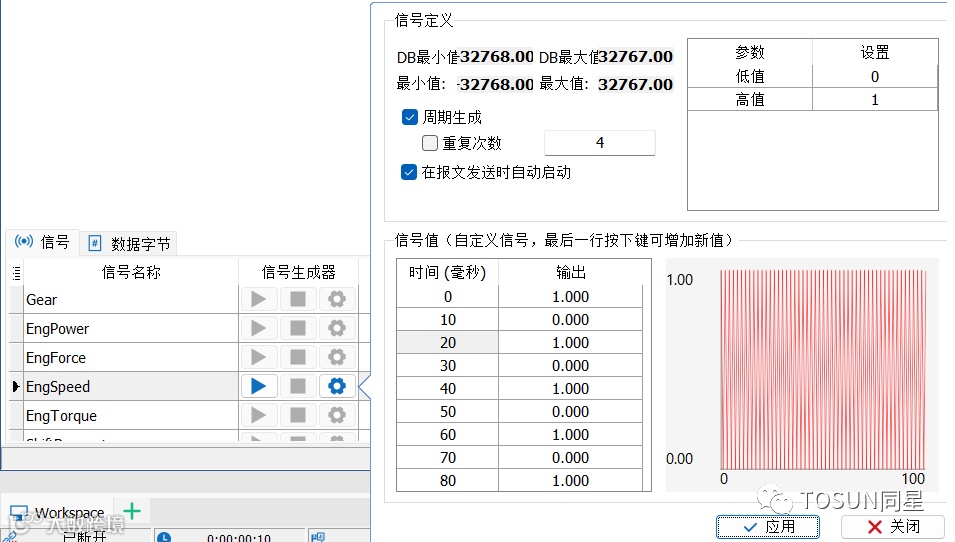
Task: Stop the EngForce signal generator
Action: click(298, 357)
